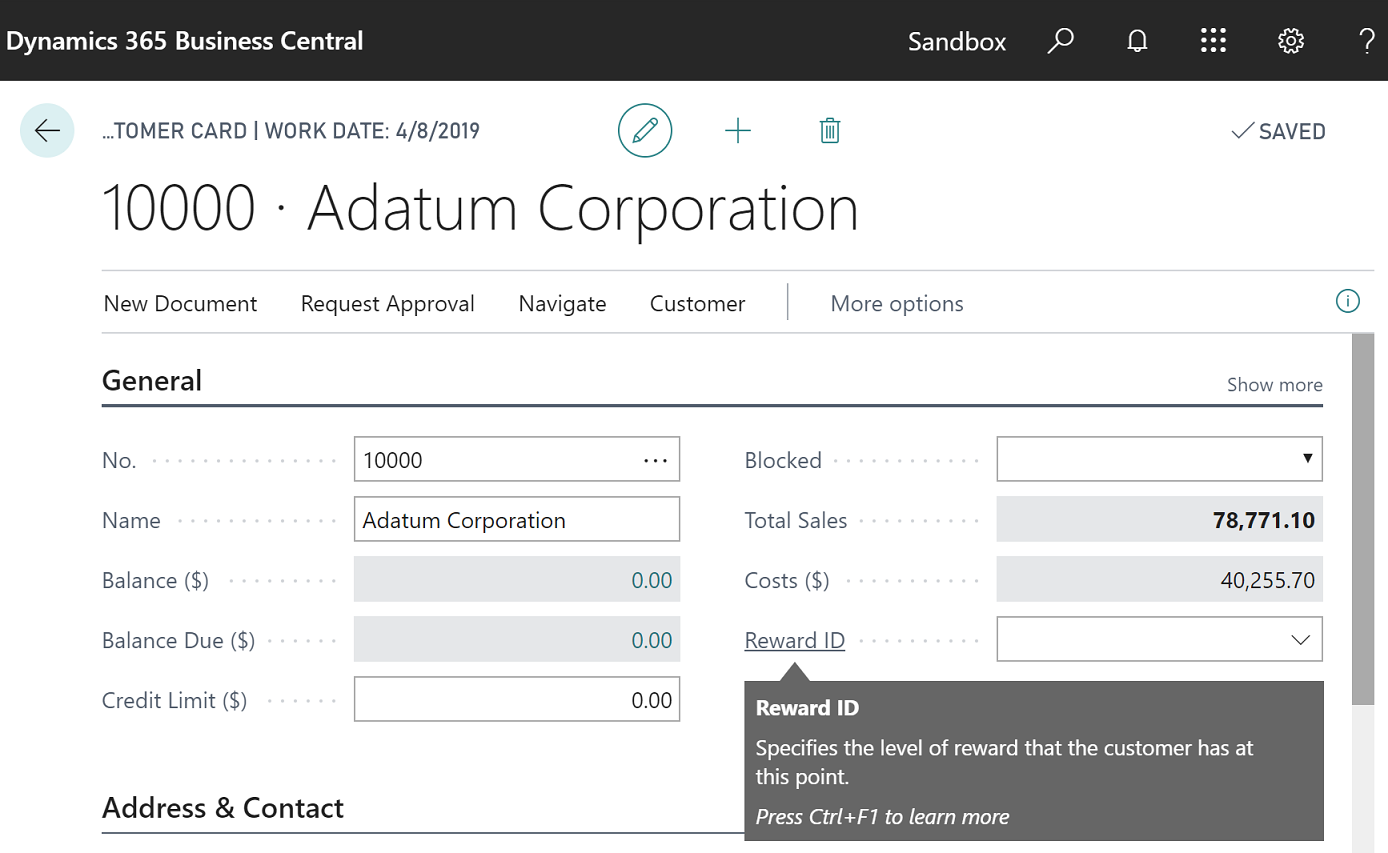The width and height of the screenshot is (1388, 853).
Task: Click in the Credit Limit input field
Action: (516, 699)
